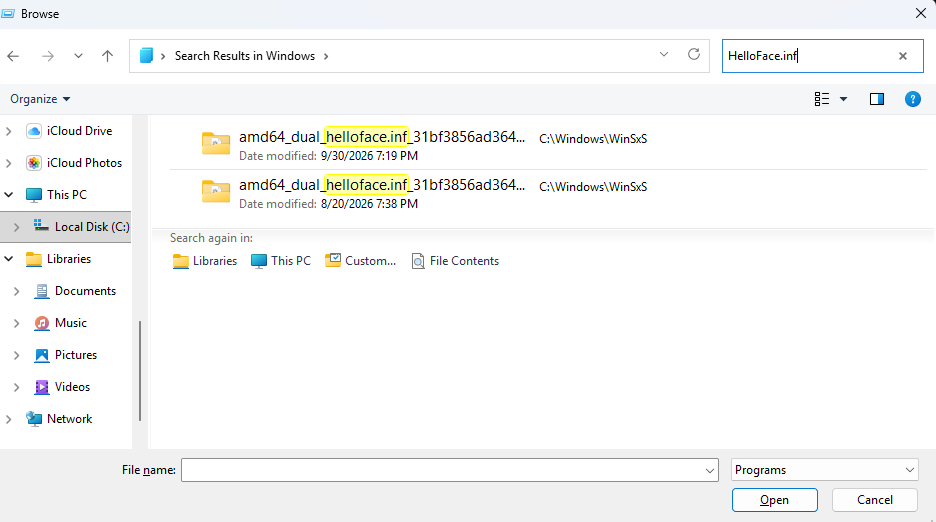The image size is (936, 522).
Task: Search again in File Contents
Action: [x=455, y=261]
